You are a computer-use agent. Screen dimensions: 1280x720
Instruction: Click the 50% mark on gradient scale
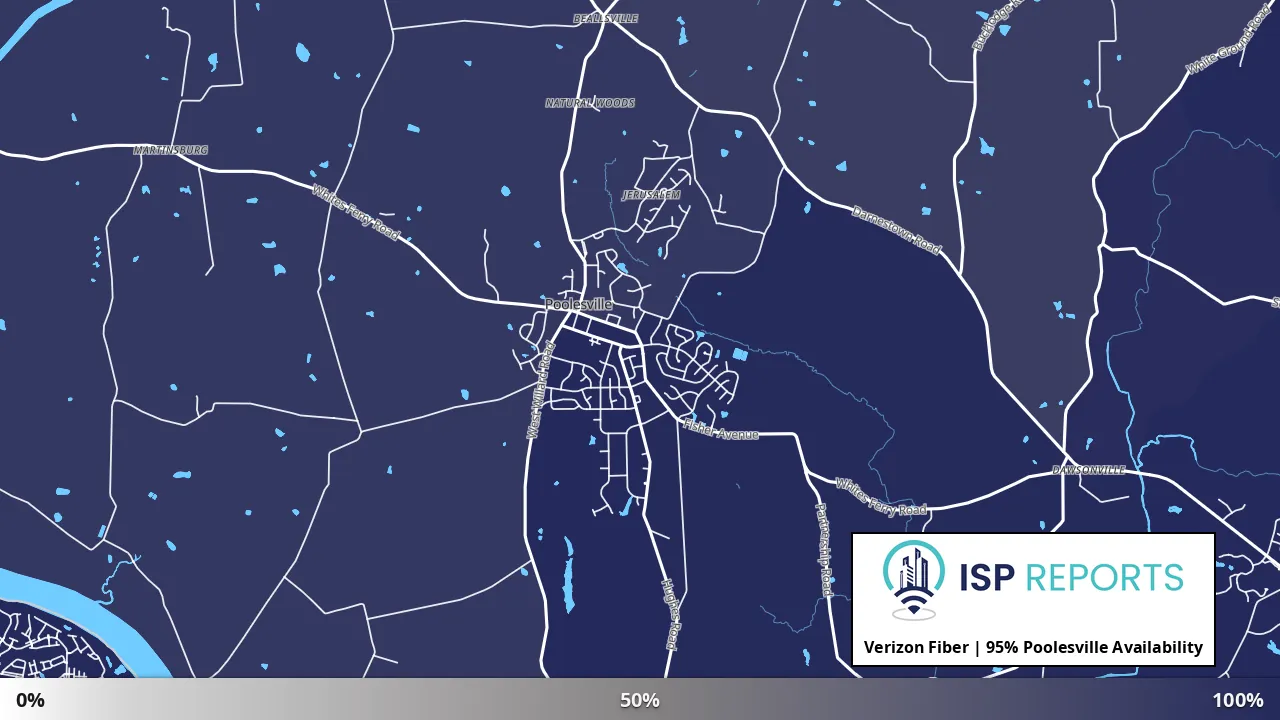(640, 700)
